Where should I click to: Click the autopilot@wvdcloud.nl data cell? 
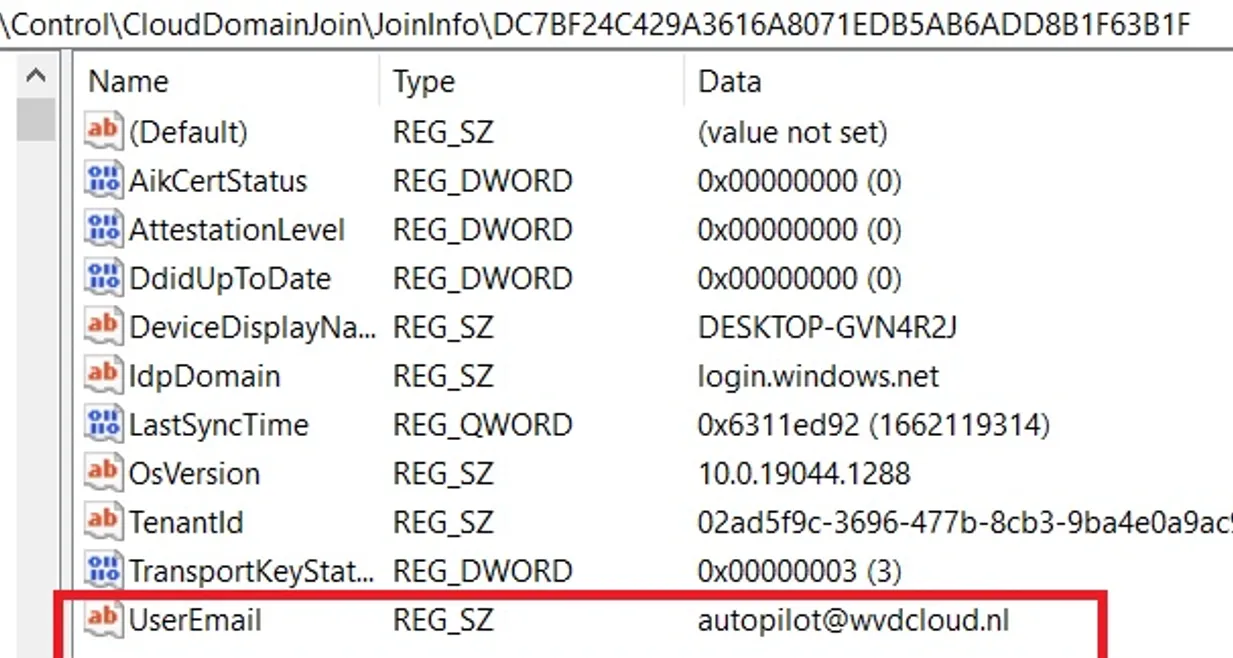point(853,620)
